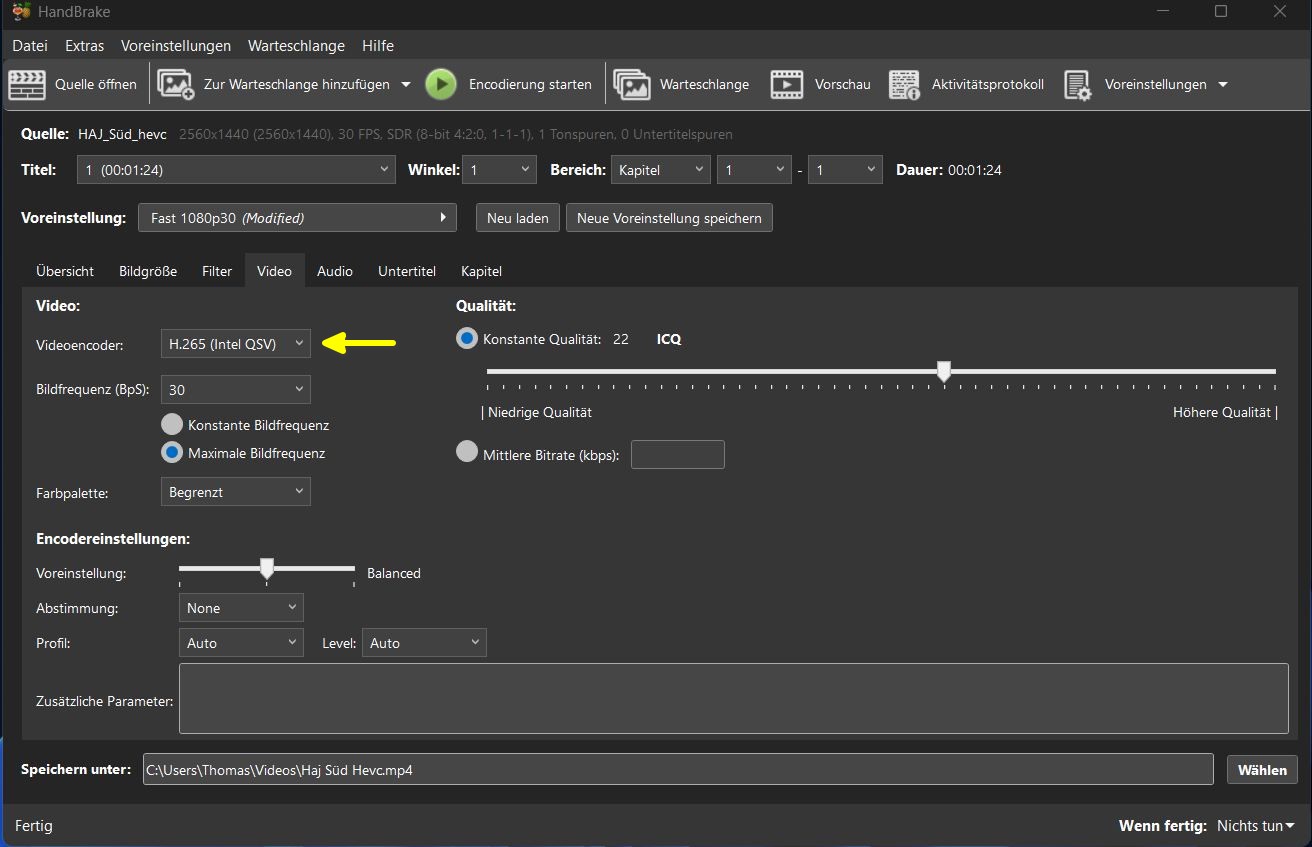Select Mittlere Bitrate (kbps) radio button
1312x847 pixels.
pyautogui.click(x=466, y=452)
